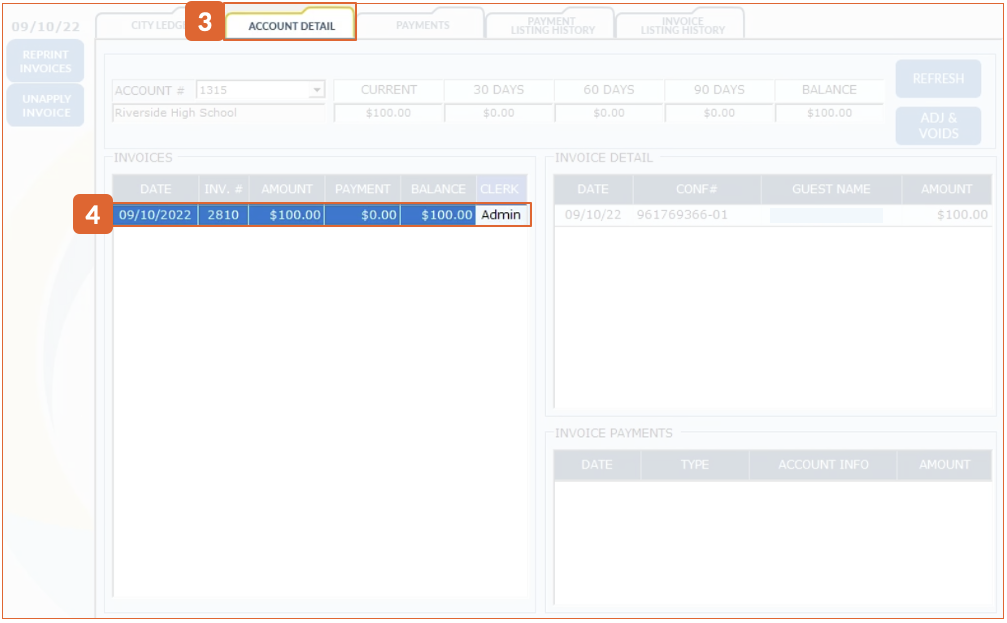1007x623 pixels.
Task: Click the Reprint Invoices button
Action: [46, 62]
